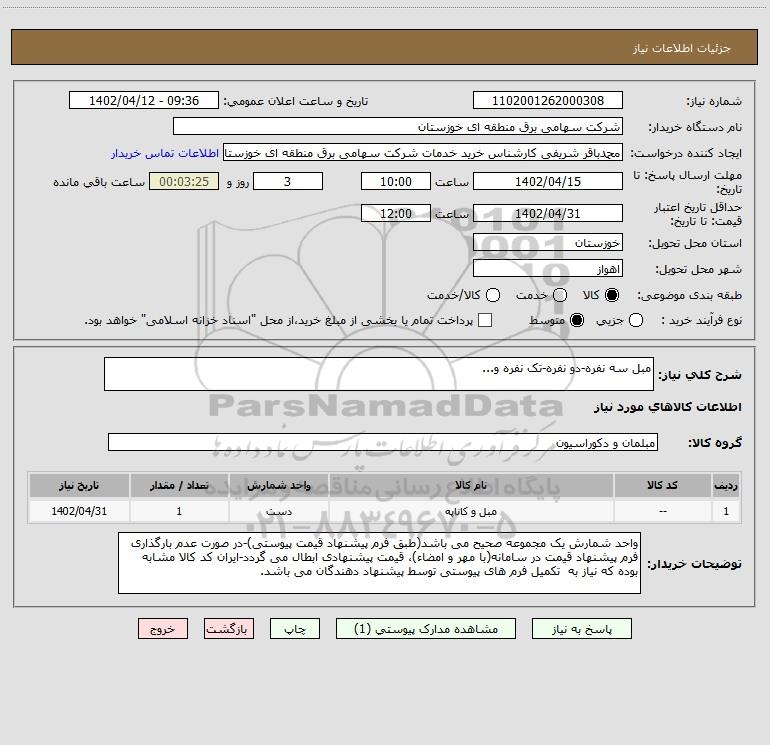Click the نام کالا column header
This screenshot has height=745, width=770.
click(x=470, y=485)
